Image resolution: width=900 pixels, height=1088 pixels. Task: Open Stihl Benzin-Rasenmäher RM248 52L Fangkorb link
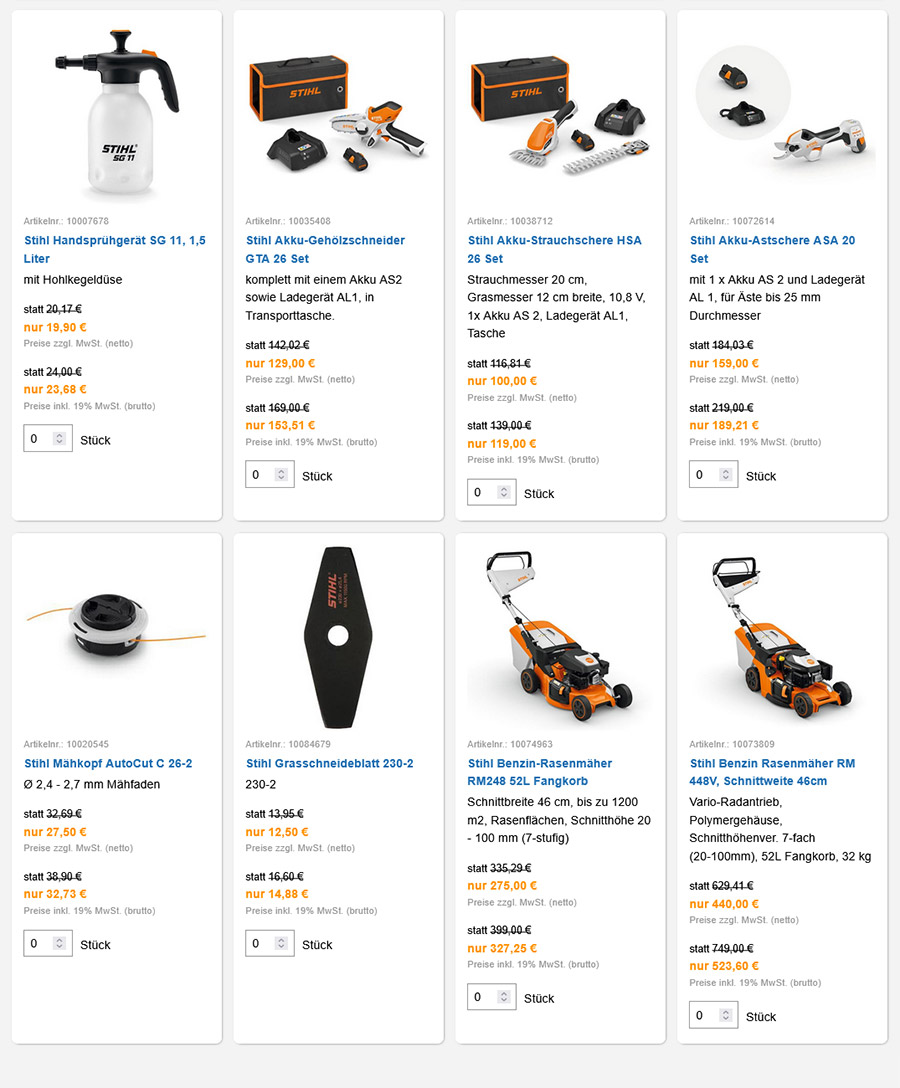coord(539,772)
